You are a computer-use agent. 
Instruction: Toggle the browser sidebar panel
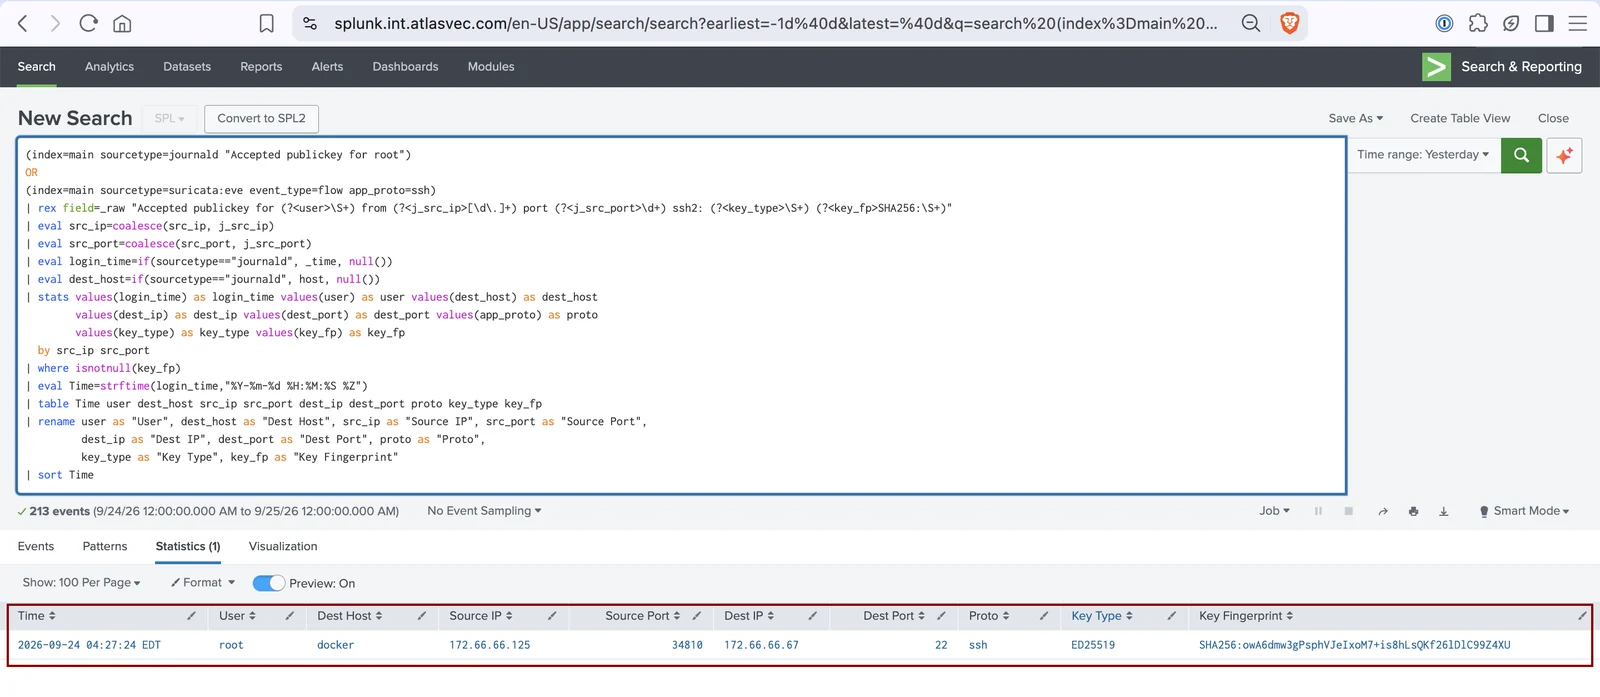(x=1544, y=23)
